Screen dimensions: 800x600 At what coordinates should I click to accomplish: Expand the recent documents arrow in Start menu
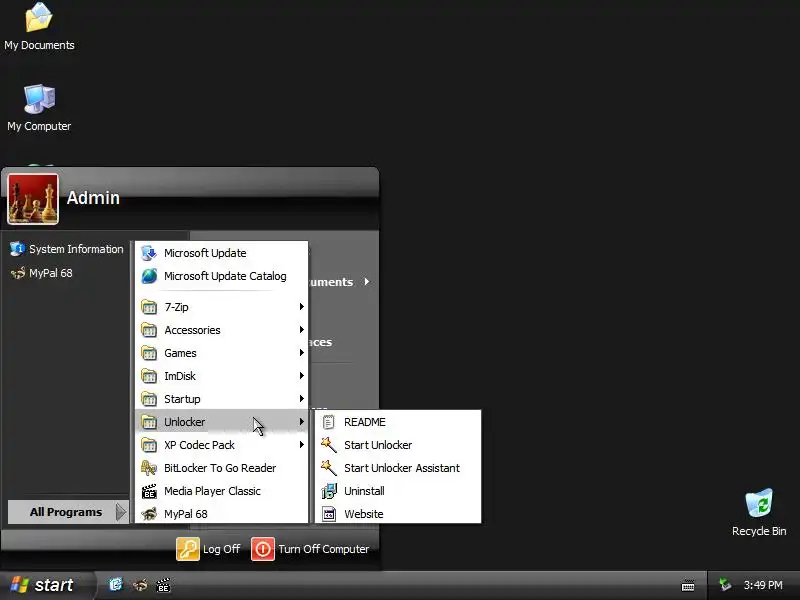point(367,282)
